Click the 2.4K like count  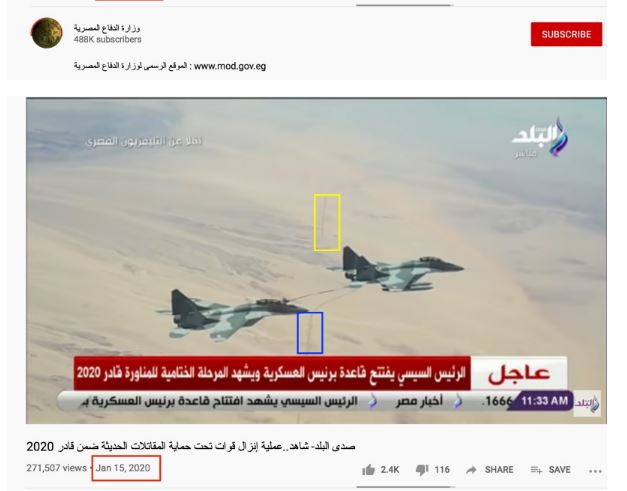click(390, 470)
